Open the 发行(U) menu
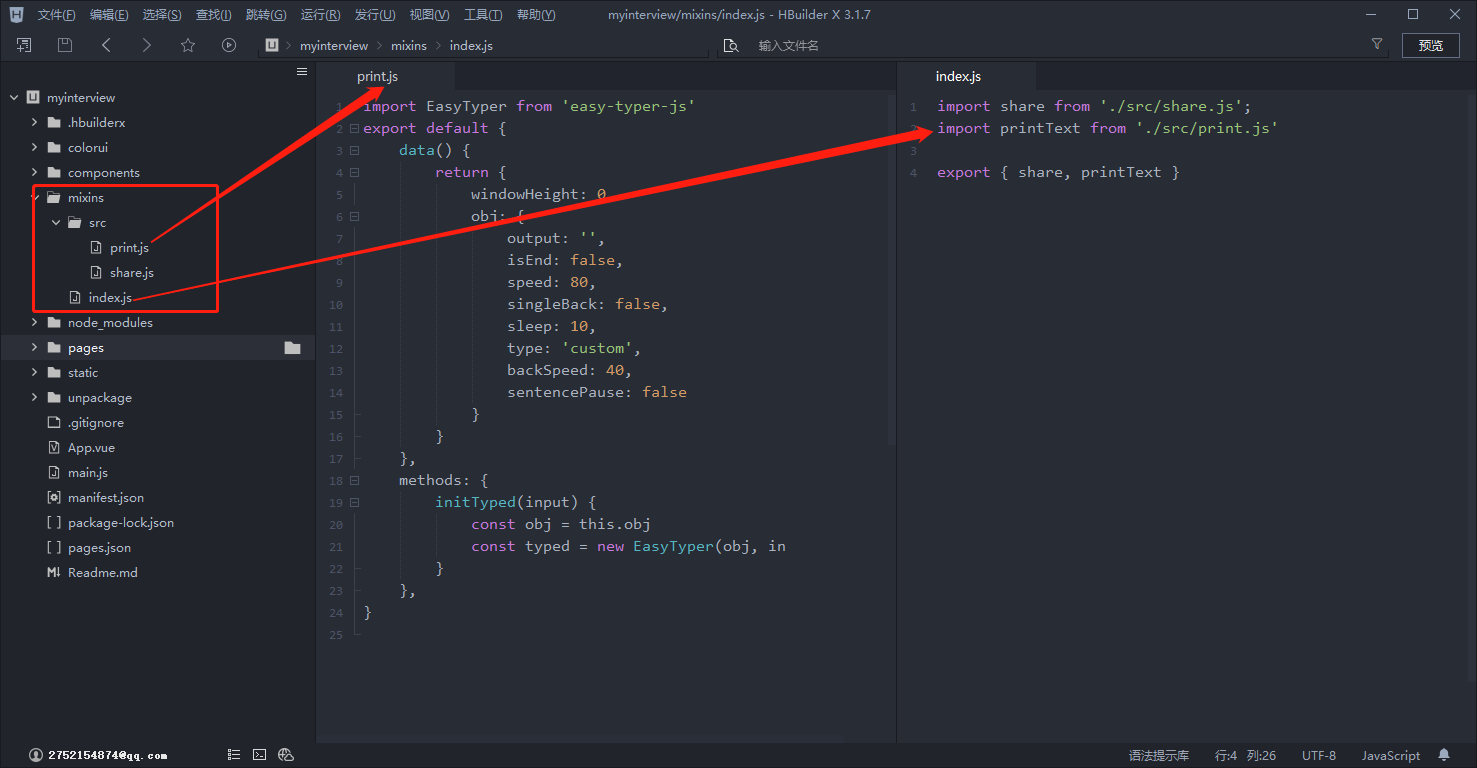Viewport: 1477px width, 768px height. tap(375, 15)
